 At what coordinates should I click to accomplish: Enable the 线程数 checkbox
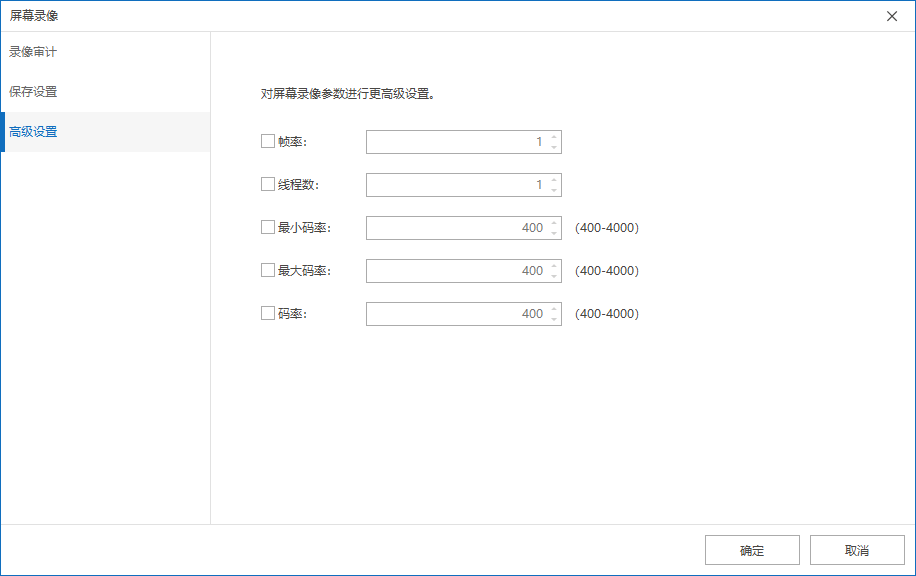coord(267,185)
